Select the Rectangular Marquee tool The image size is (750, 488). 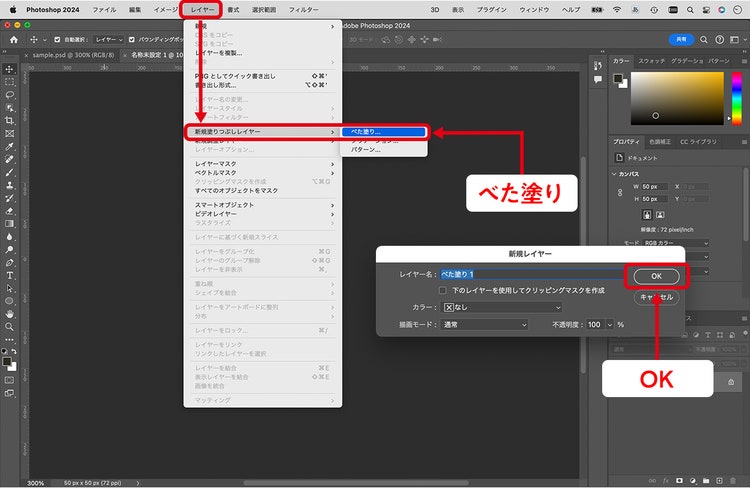pyautogui.click(x=9, y=82)
